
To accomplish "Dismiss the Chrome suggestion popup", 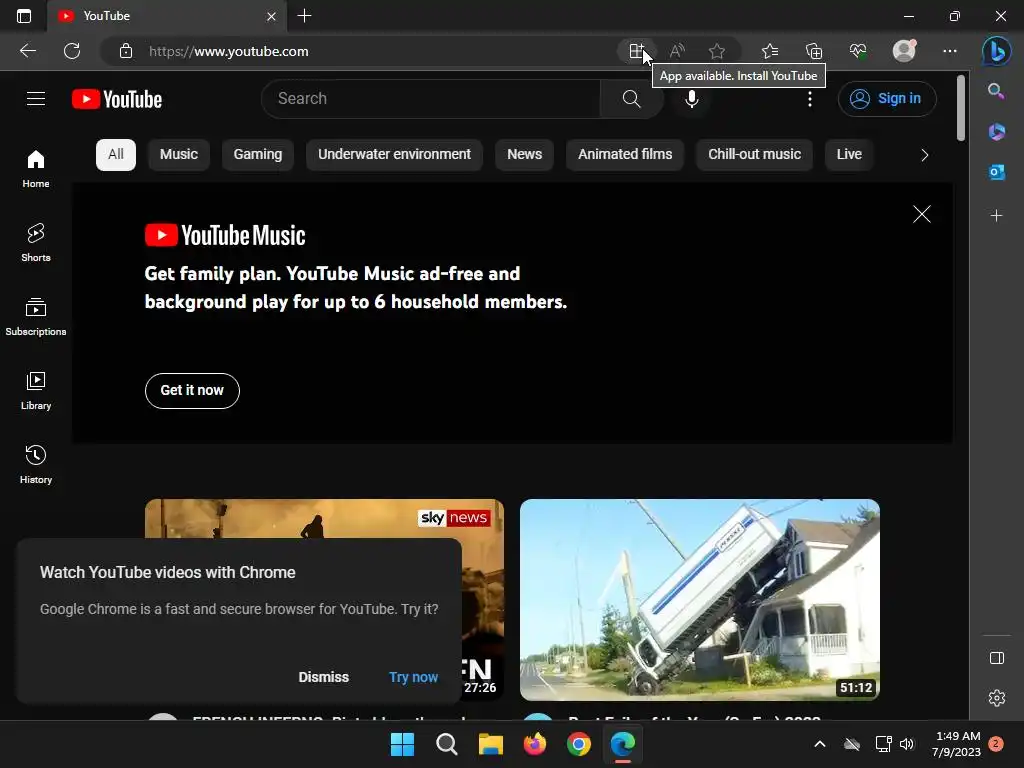I will 323,677.
